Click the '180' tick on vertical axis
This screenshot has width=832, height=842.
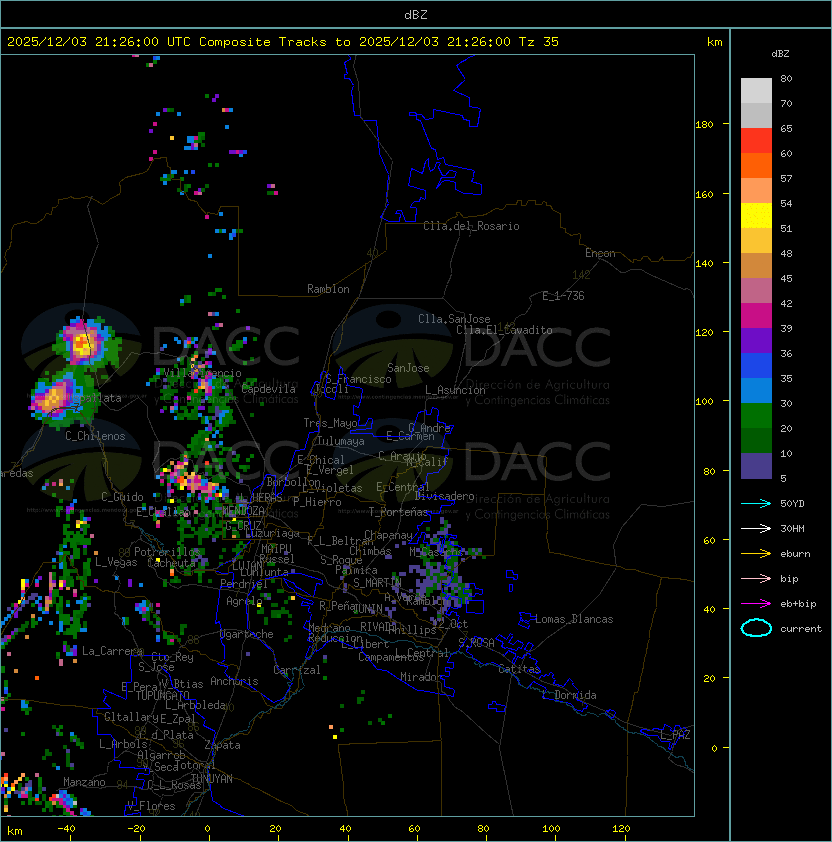pyautogui.click(x=704, y=125)
